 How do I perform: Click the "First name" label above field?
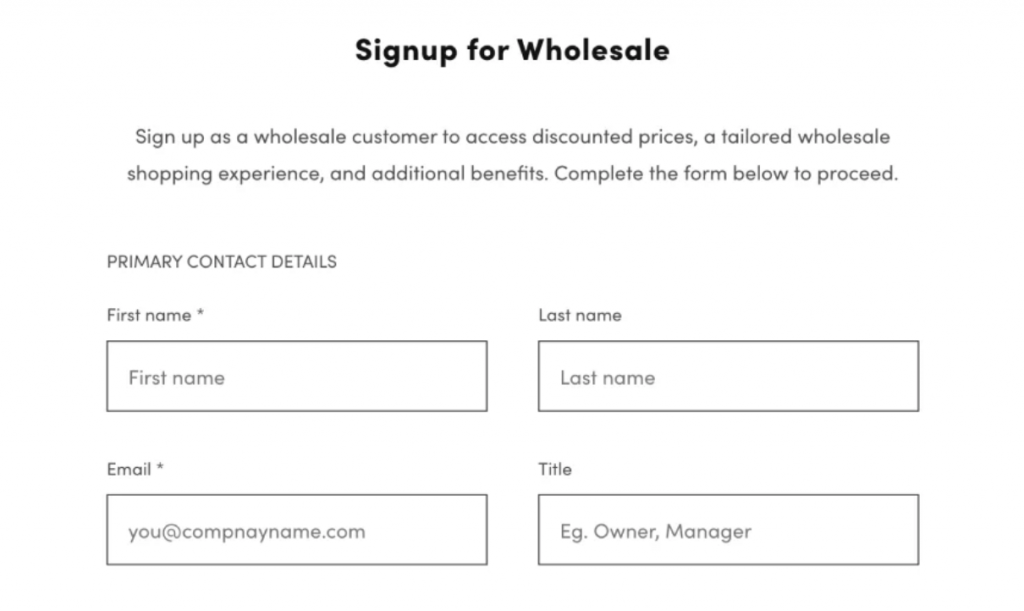[x=149, y=315]
